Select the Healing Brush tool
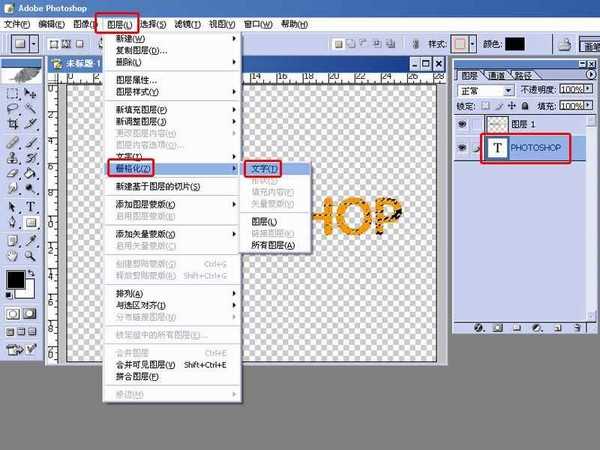600x450 pixels. [12, 142]
